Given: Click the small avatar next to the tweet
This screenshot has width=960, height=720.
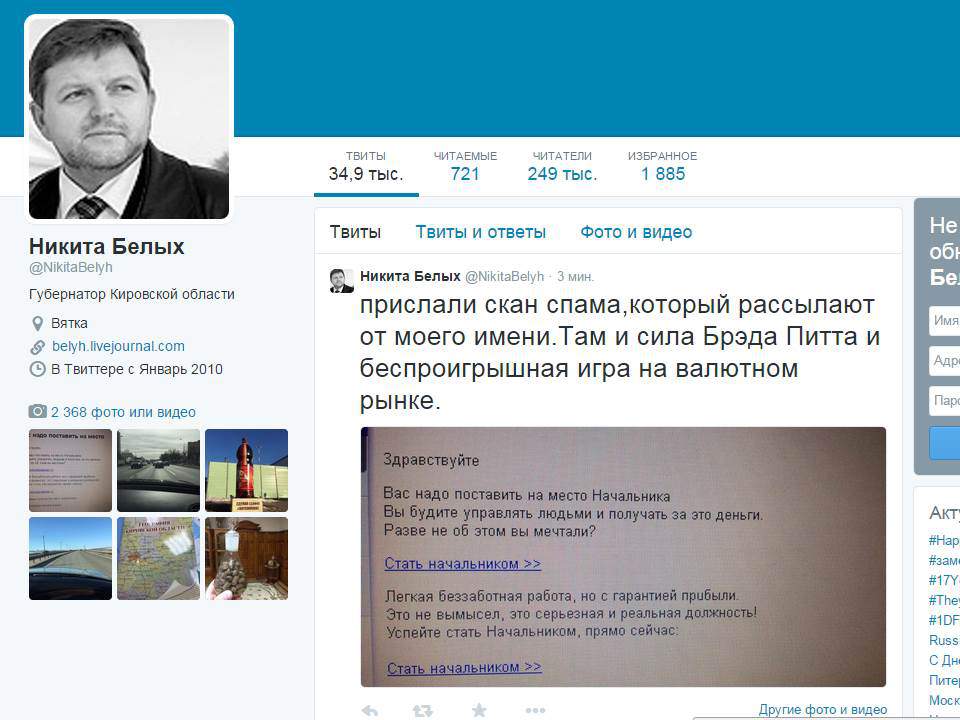Looking at the screenshot, I should (342, 280).
